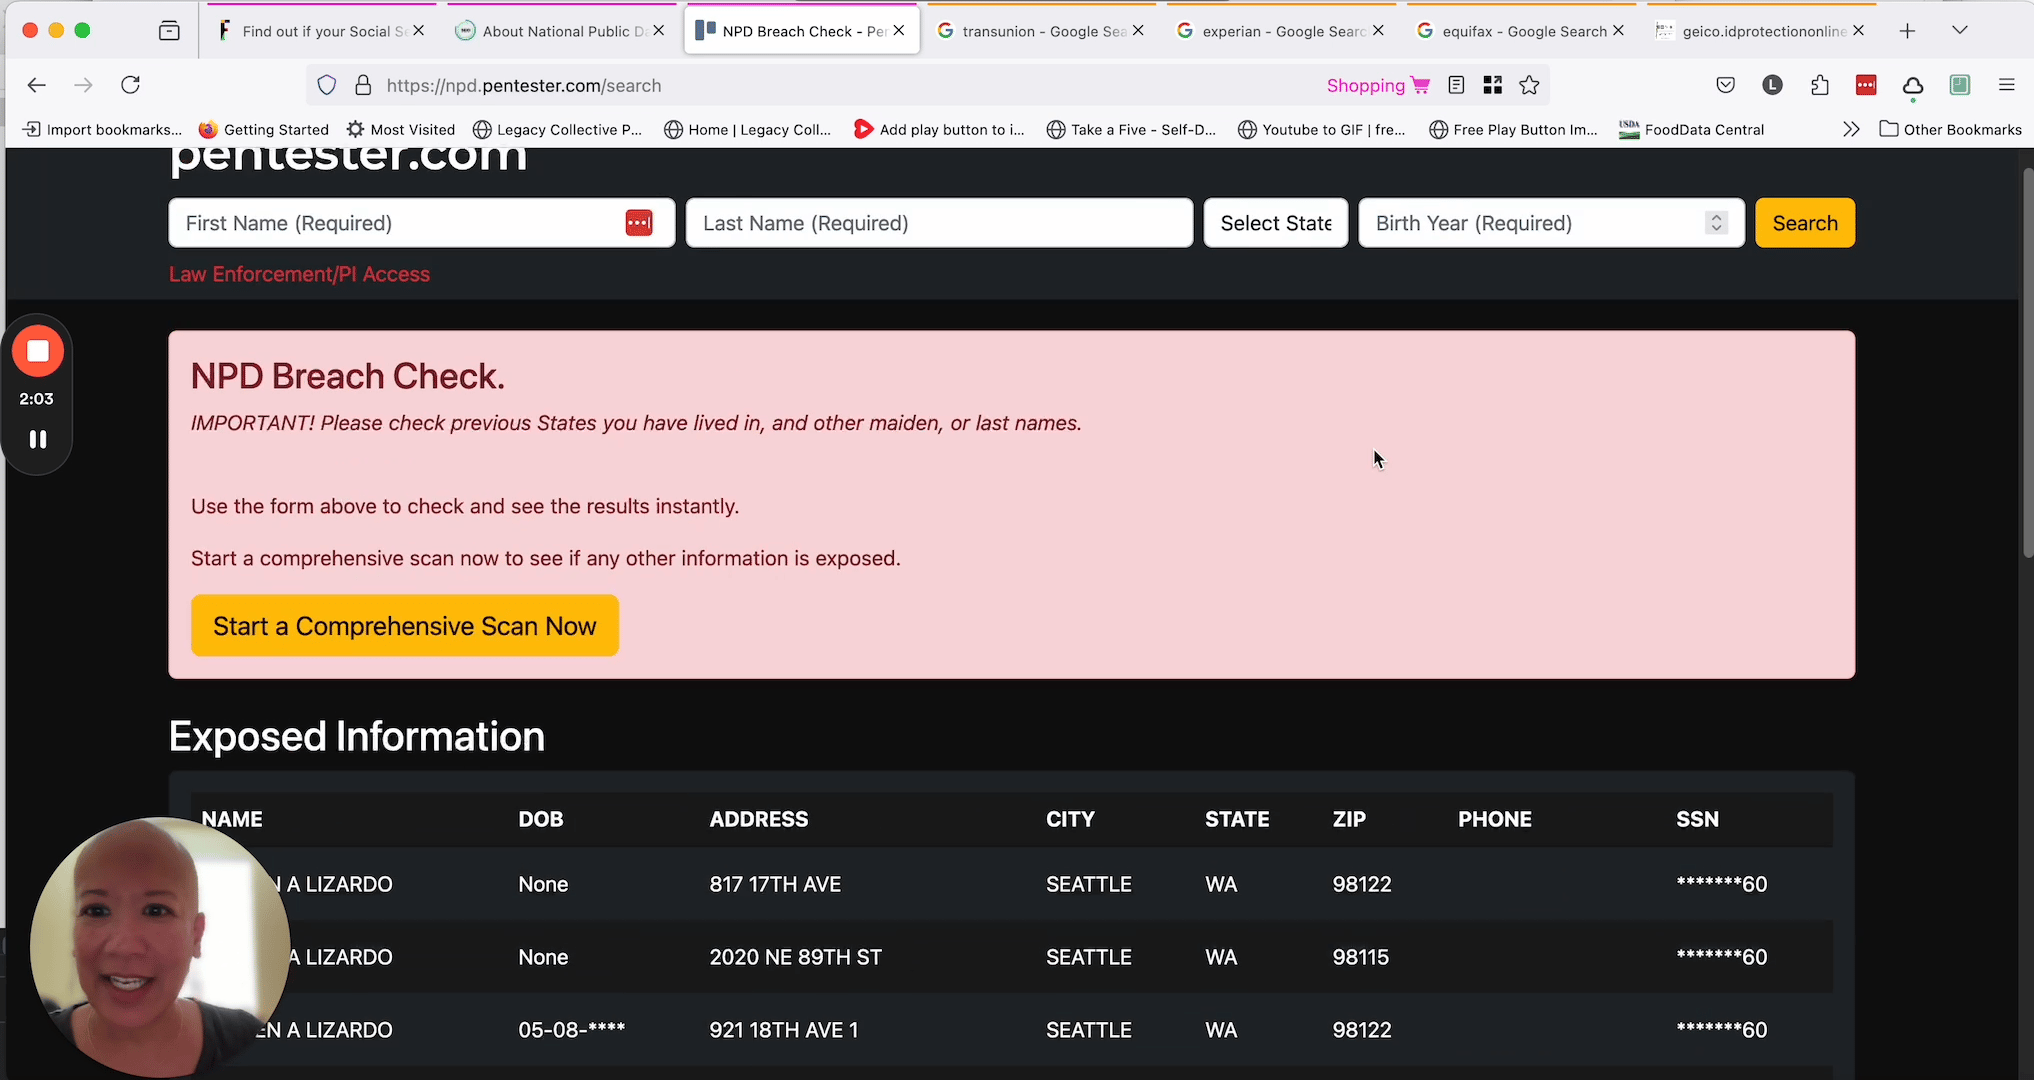Open the green square extension icon

point(1960,85)
